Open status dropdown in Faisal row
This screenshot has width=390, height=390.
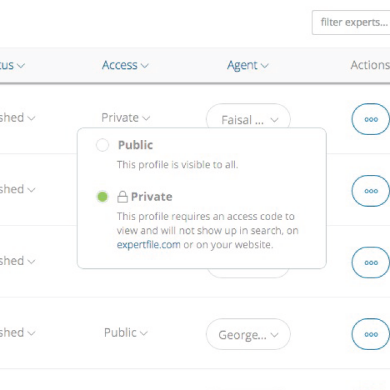[x=17, y=118]
